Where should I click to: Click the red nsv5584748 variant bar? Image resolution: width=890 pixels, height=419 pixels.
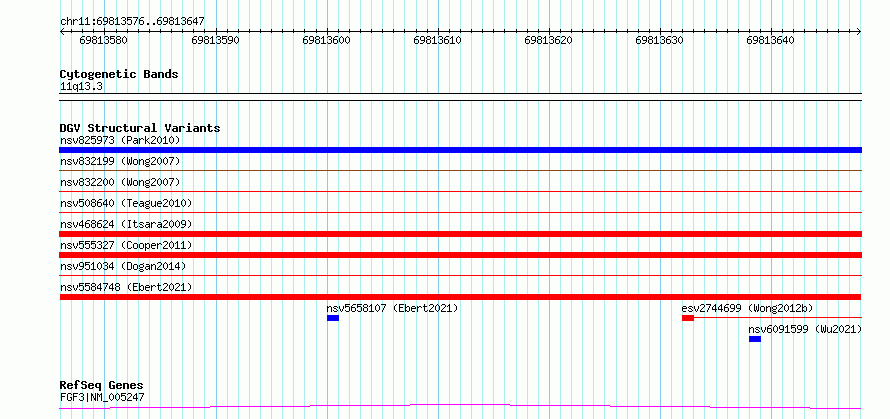click(x=460, y=297)
